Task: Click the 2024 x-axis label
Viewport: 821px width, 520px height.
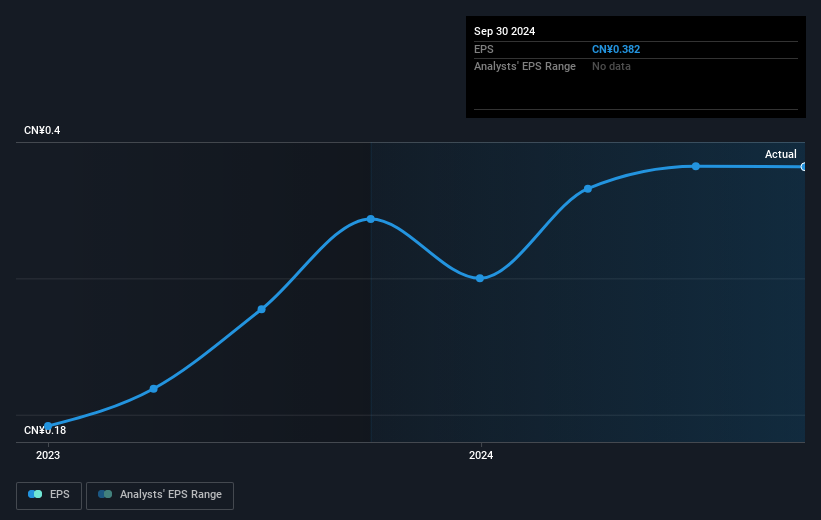Action: point(481,456)
